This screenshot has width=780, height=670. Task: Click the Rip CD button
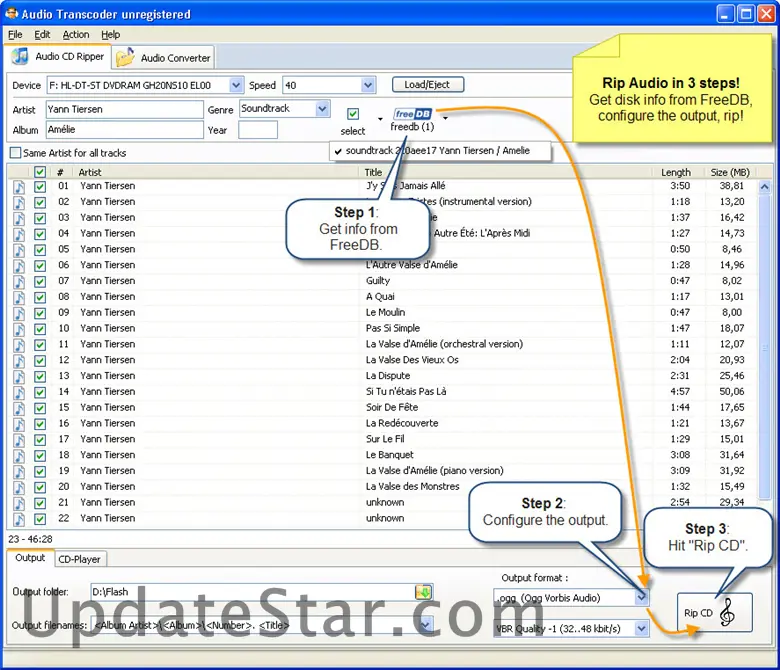714,612
